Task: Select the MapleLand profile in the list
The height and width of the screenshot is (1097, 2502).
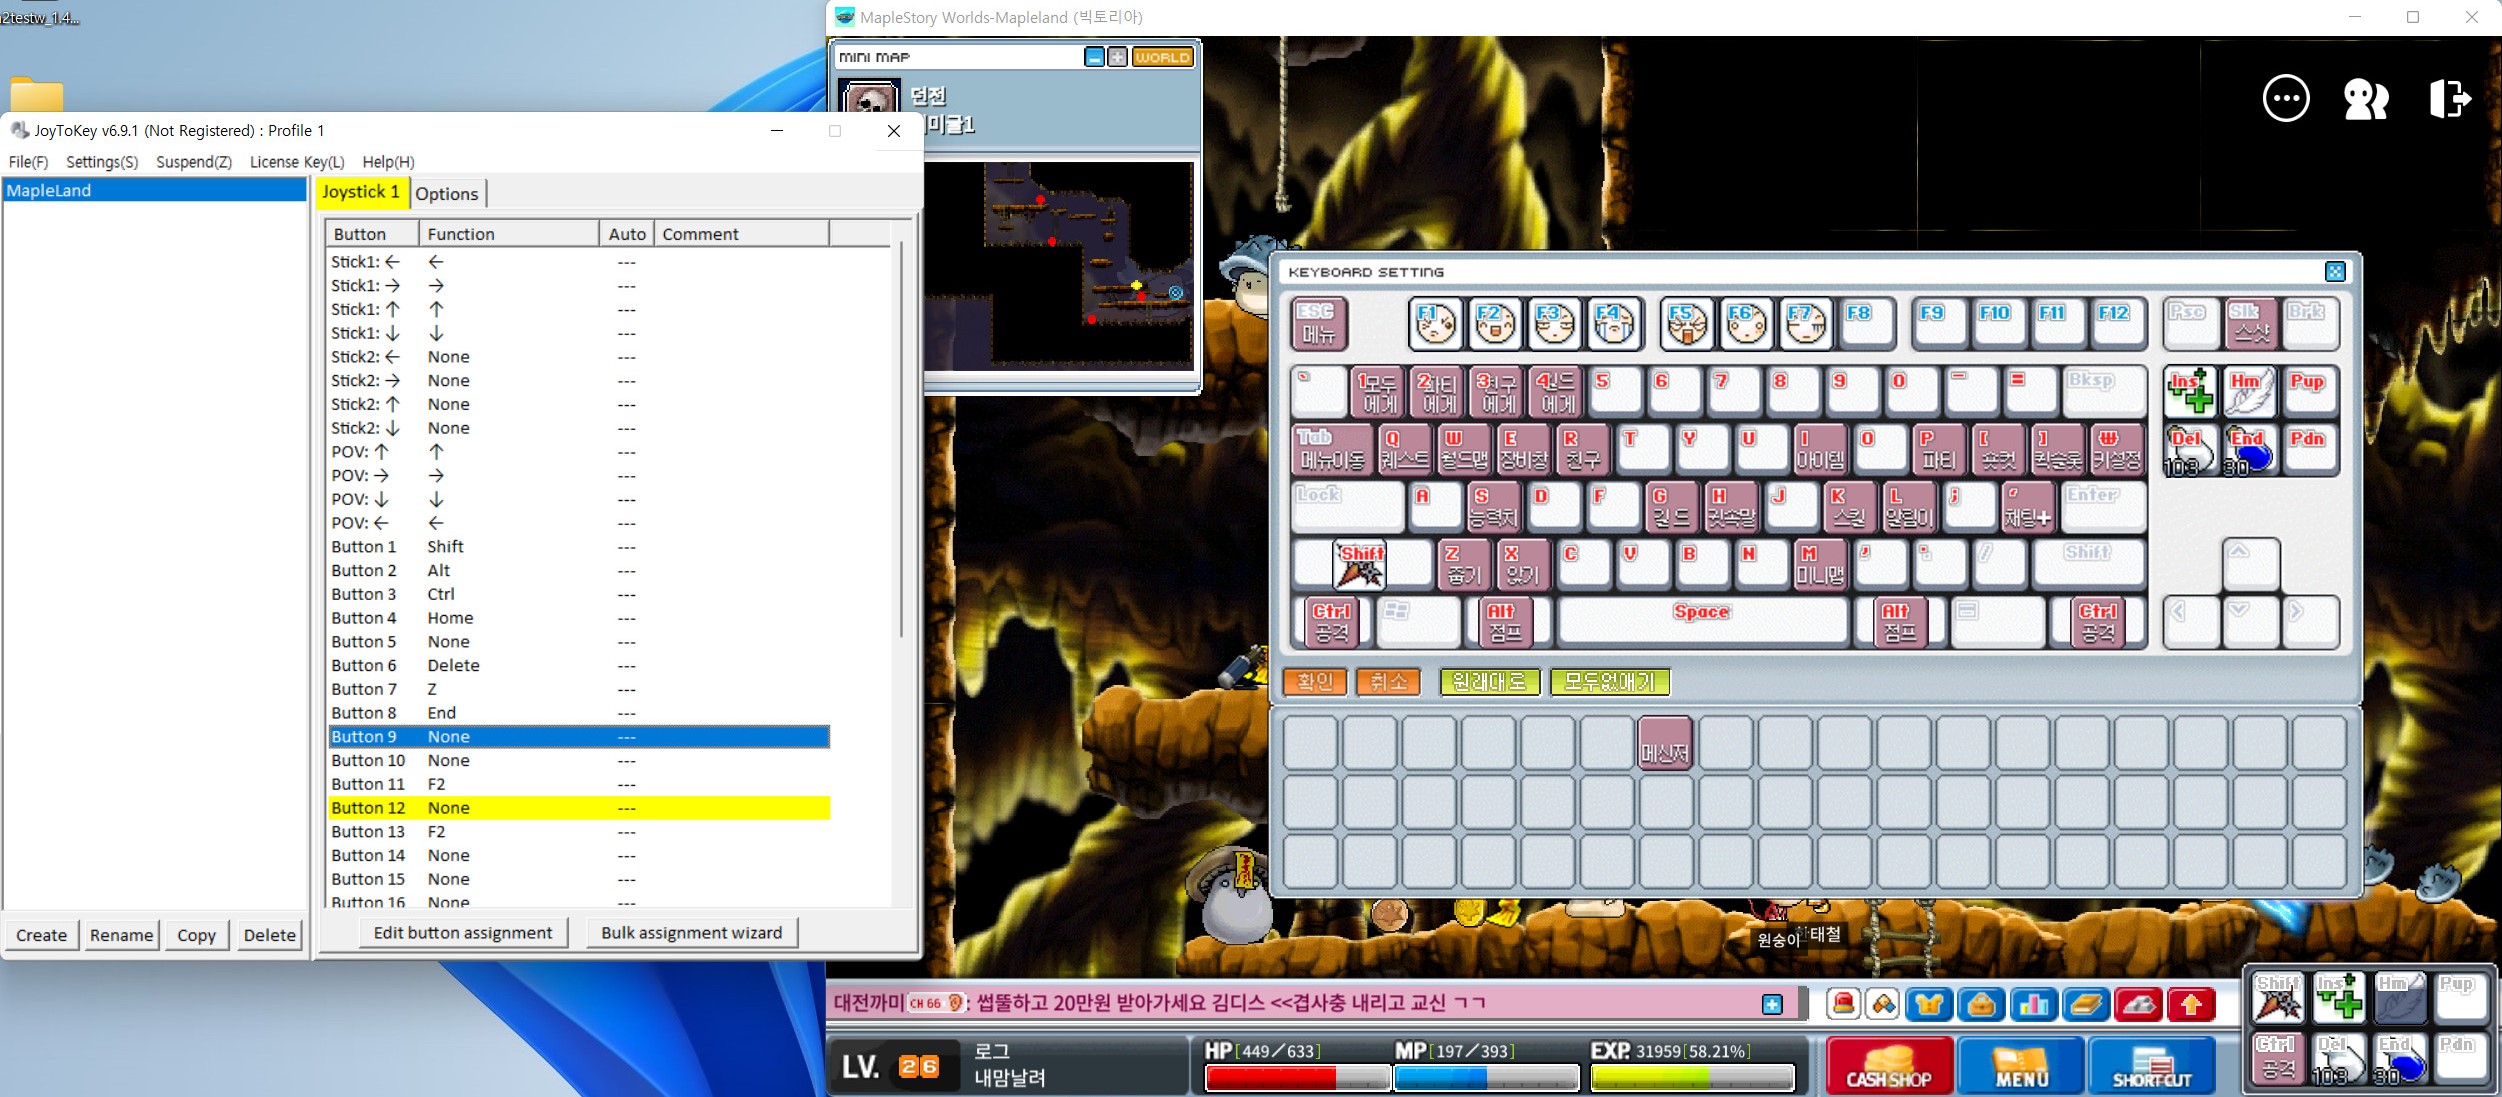Action: coord(154,190)
